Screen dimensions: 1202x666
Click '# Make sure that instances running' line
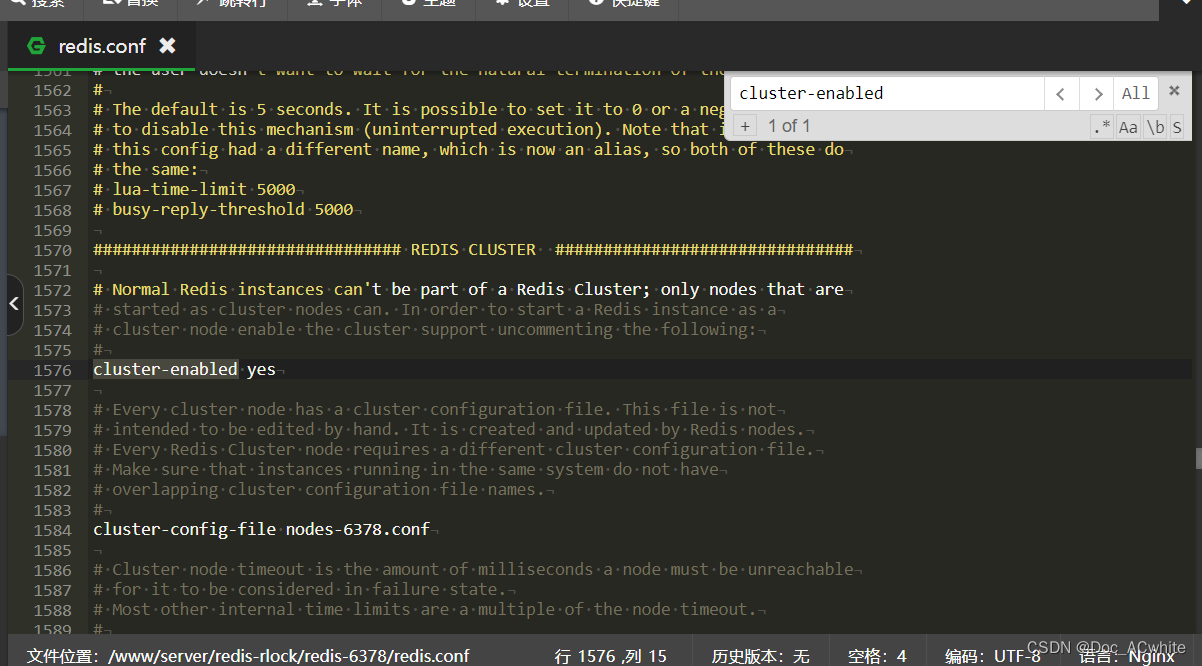click(x=406, y=470)
